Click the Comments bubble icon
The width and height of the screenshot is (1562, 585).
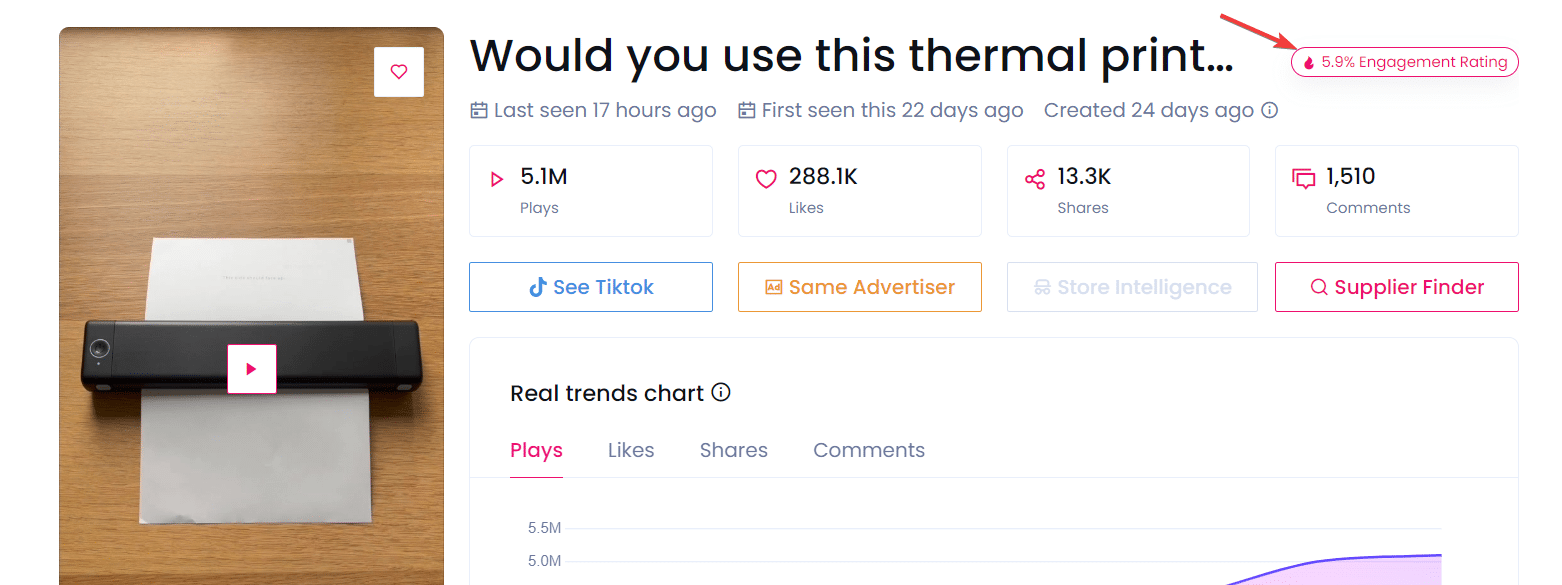[1304, 180]
